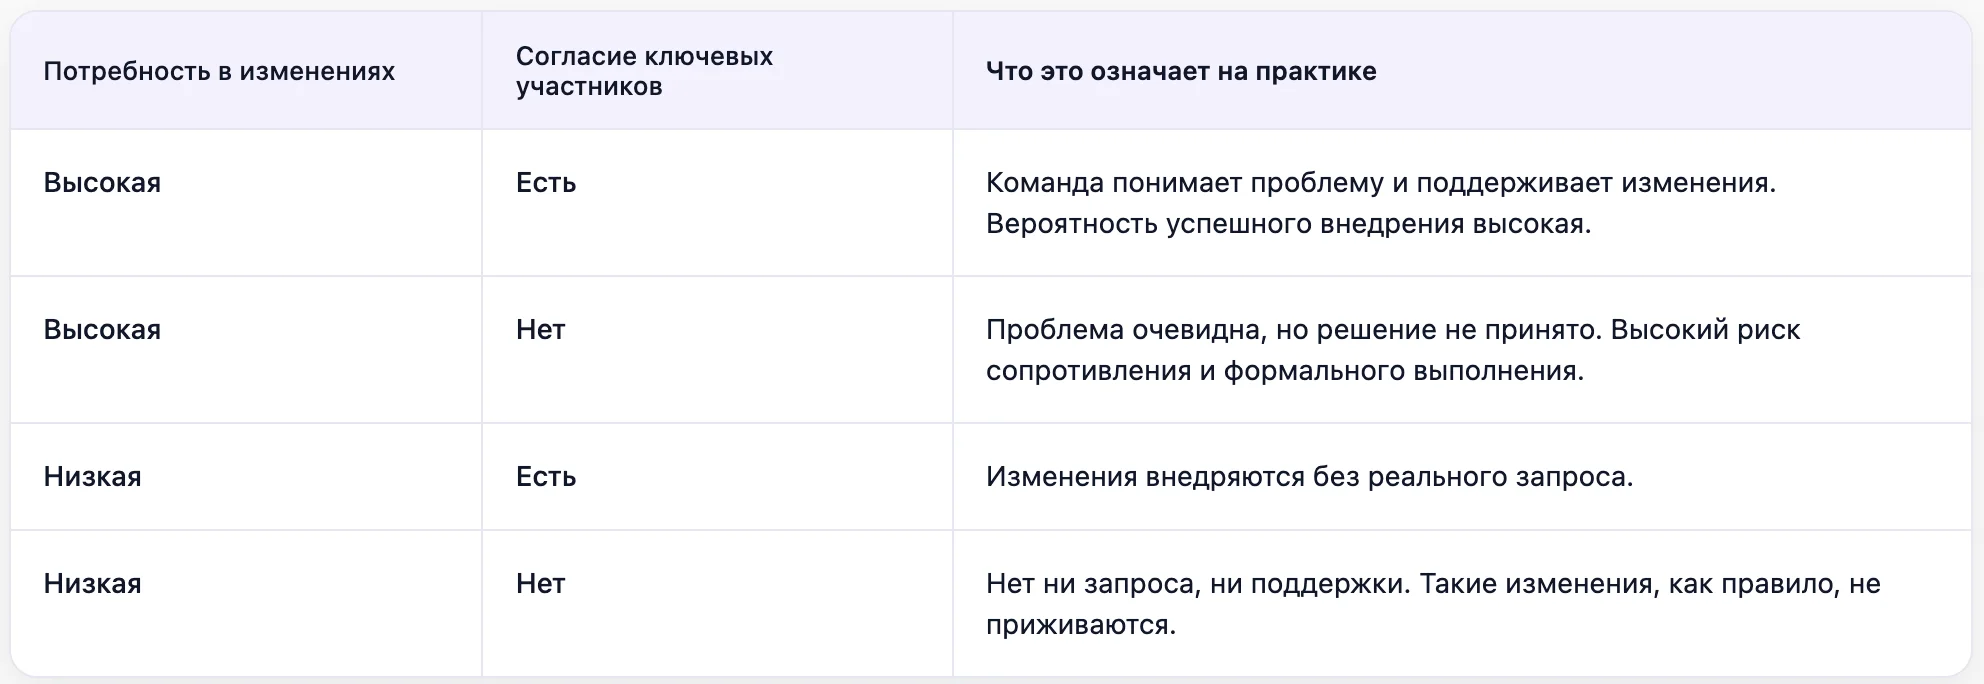Screen dimensions: 1984x684
Task: Click the phrase "Такие изменения, как правило"
Action: (x=1629, y=584)
